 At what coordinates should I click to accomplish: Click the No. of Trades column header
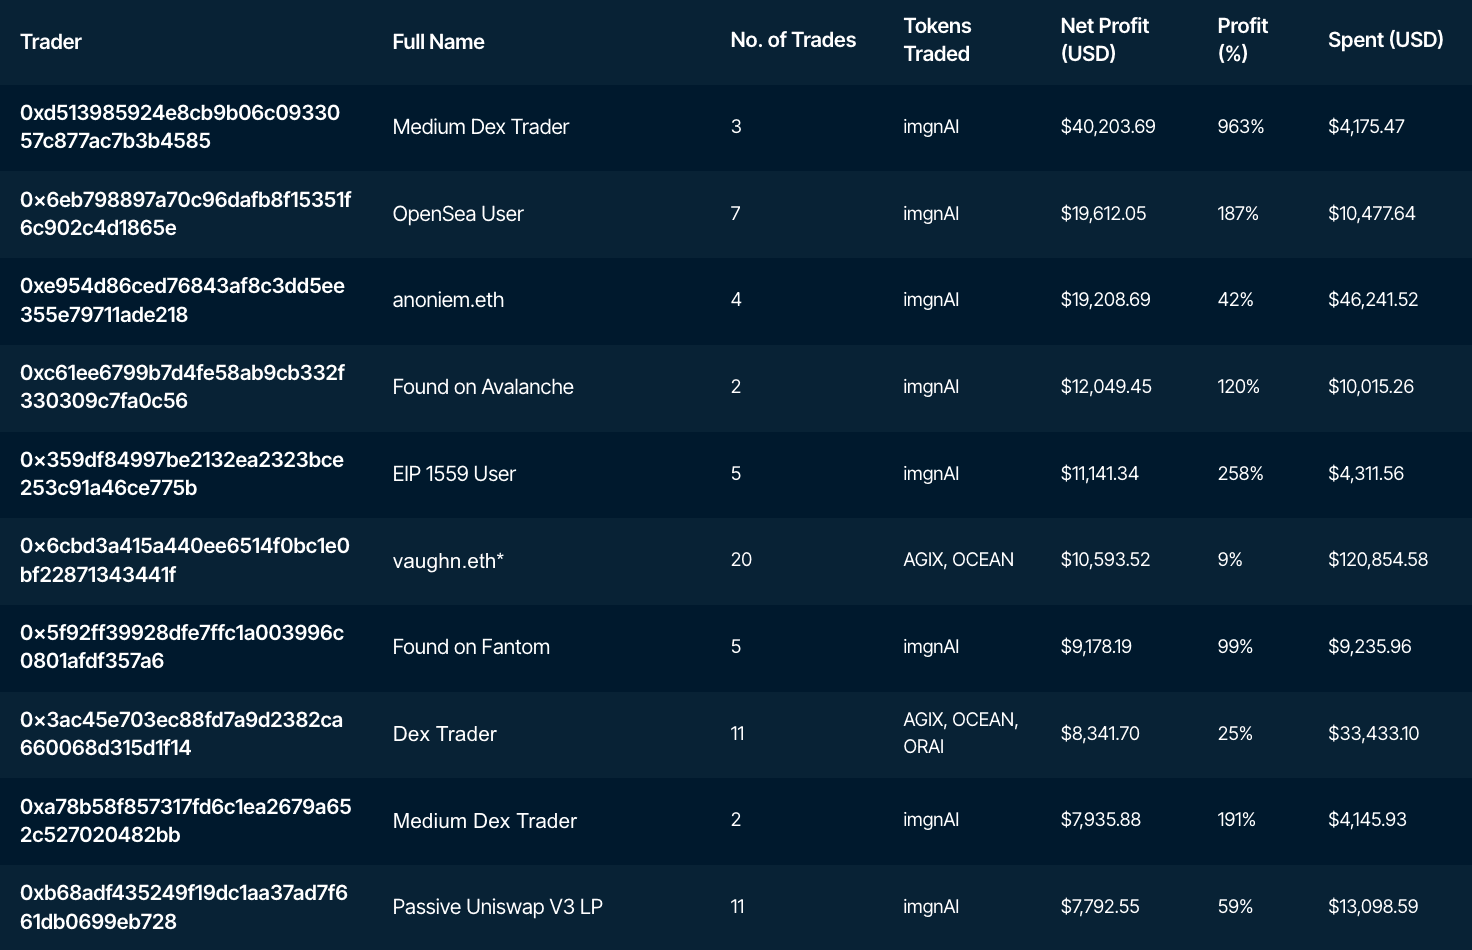[793, 40]
